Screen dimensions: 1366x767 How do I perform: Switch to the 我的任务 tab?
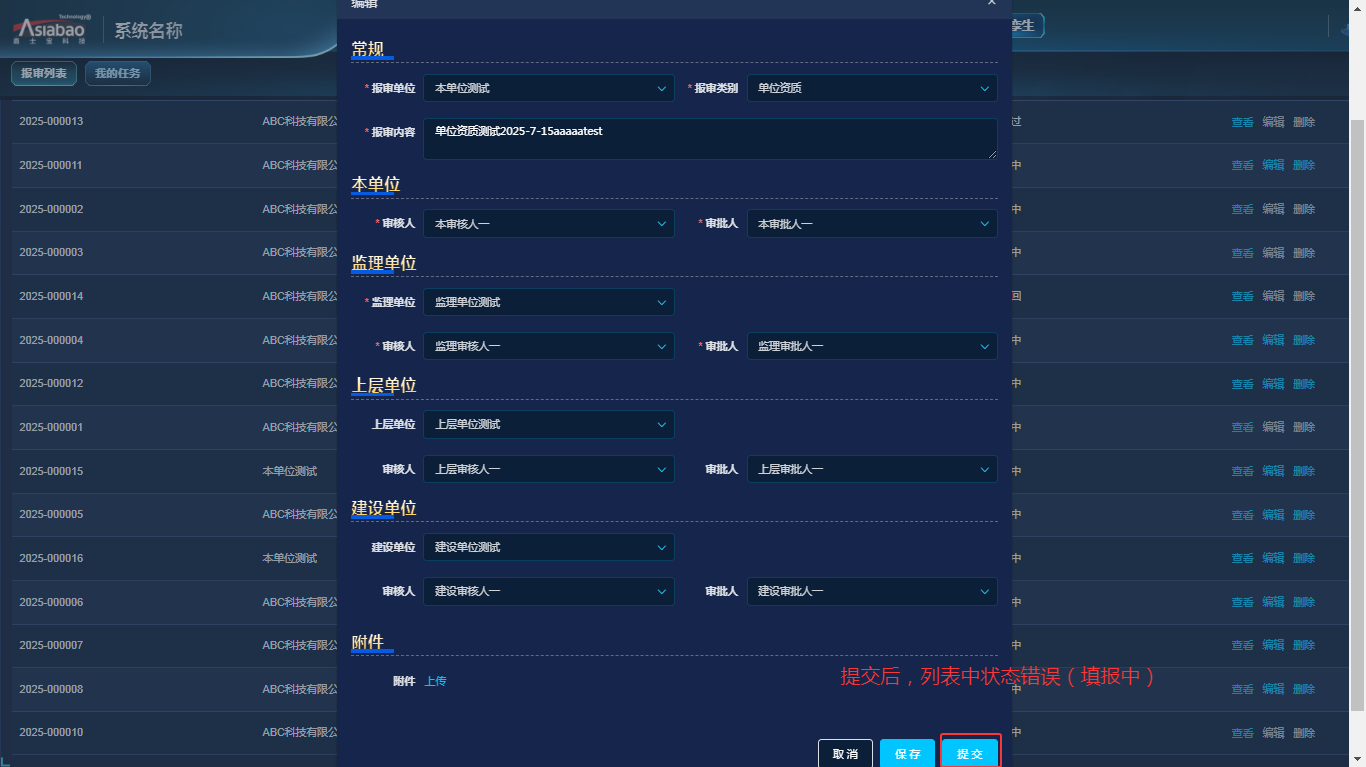[x=118, y=73]
